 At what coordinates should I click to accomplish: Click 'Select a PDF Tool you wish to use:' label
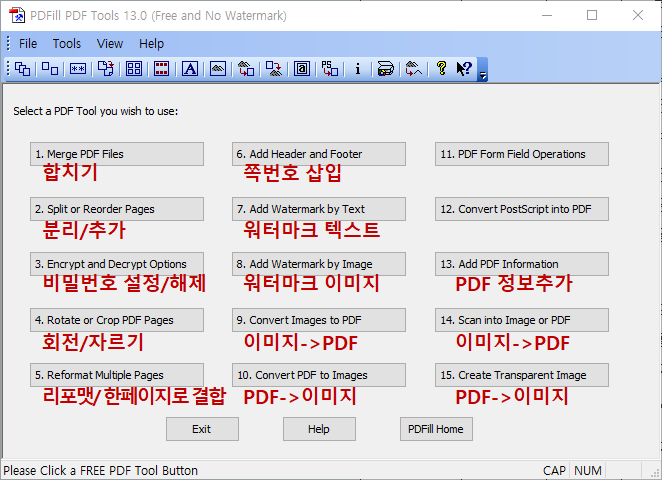tap(96, 111)
